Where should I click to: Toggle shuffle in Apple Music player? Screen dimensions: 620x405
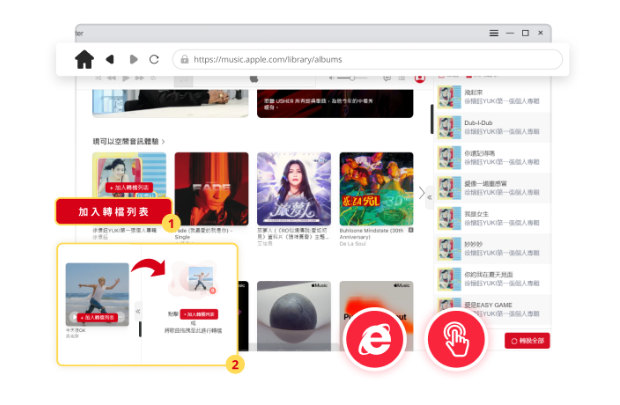pos(98,78)
